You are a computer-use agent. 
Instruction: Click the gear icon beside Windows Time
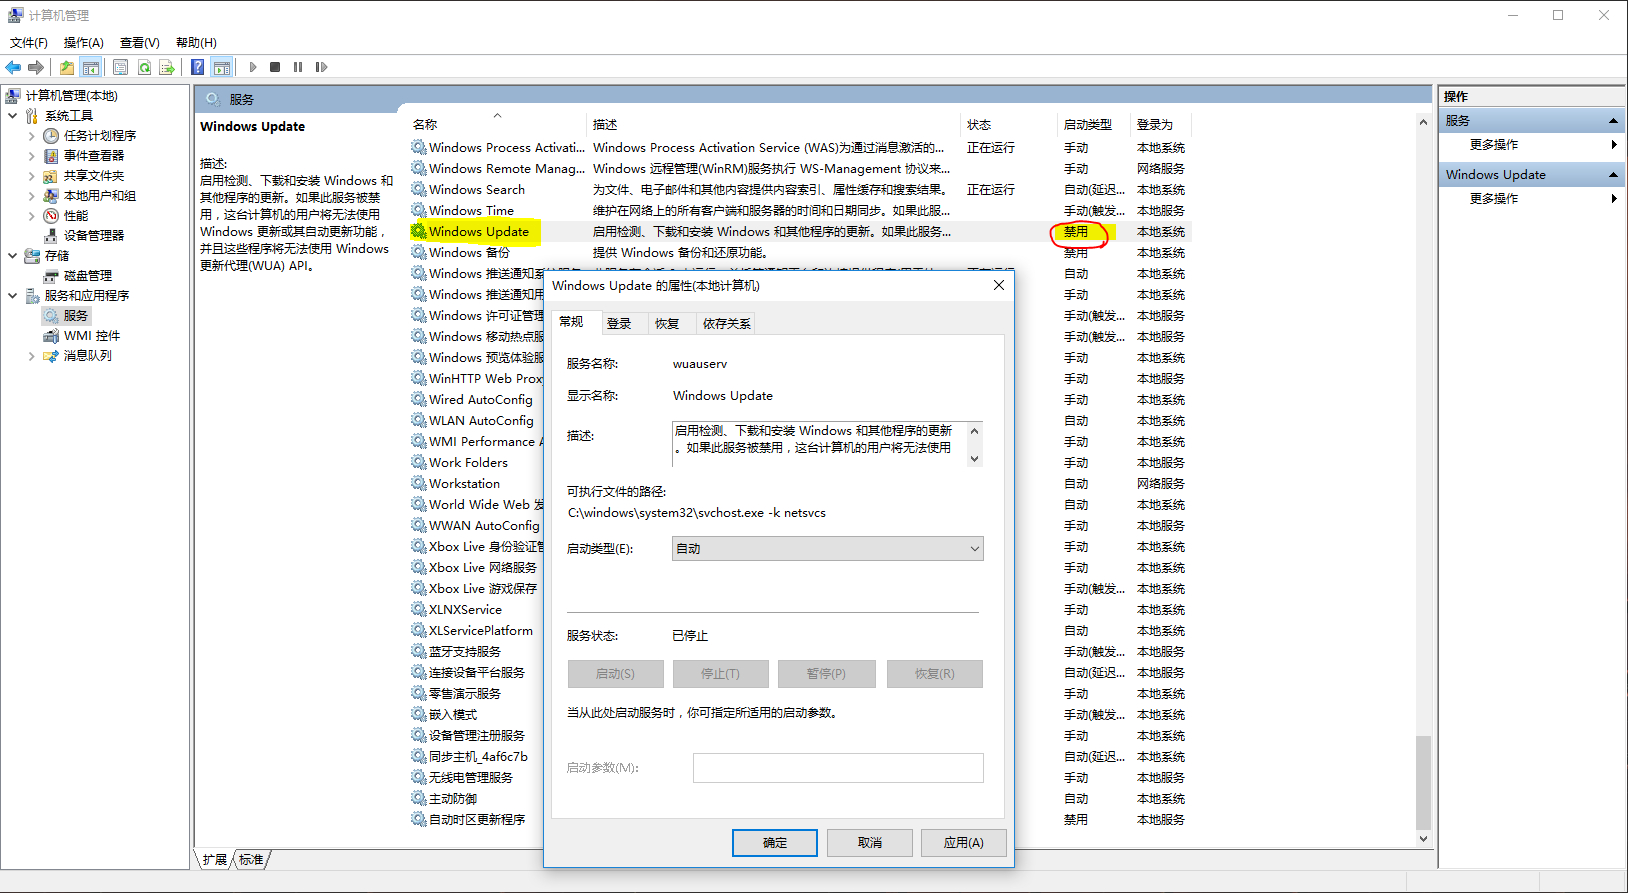(x=419, y=210)
